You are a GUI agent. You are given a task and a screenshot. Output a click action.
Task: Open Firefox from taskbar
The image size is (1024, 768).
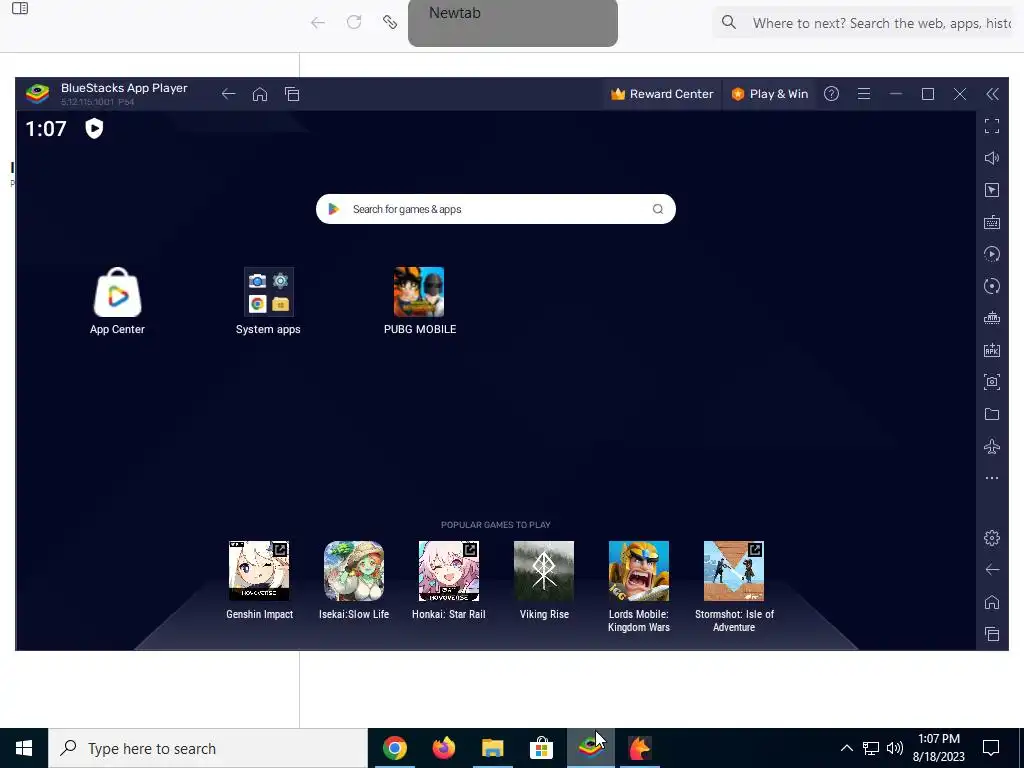click(x=444, y=748)
